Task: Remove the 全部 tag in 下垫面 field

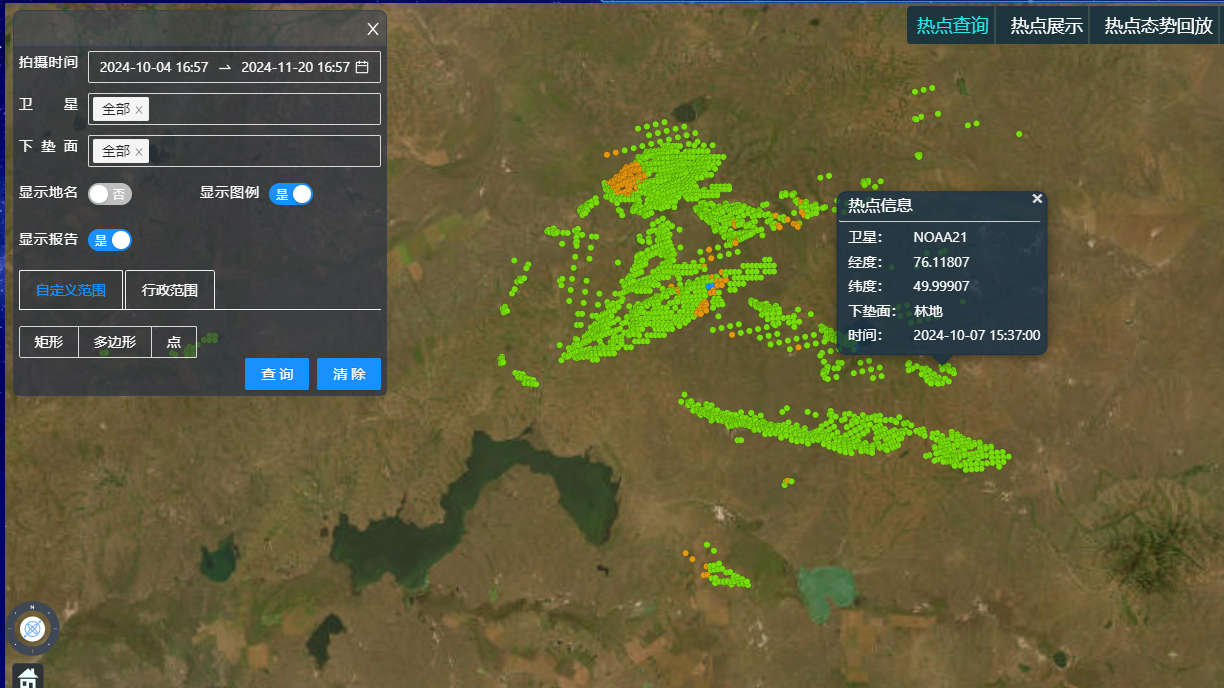Action: click(x=139, y=152)
